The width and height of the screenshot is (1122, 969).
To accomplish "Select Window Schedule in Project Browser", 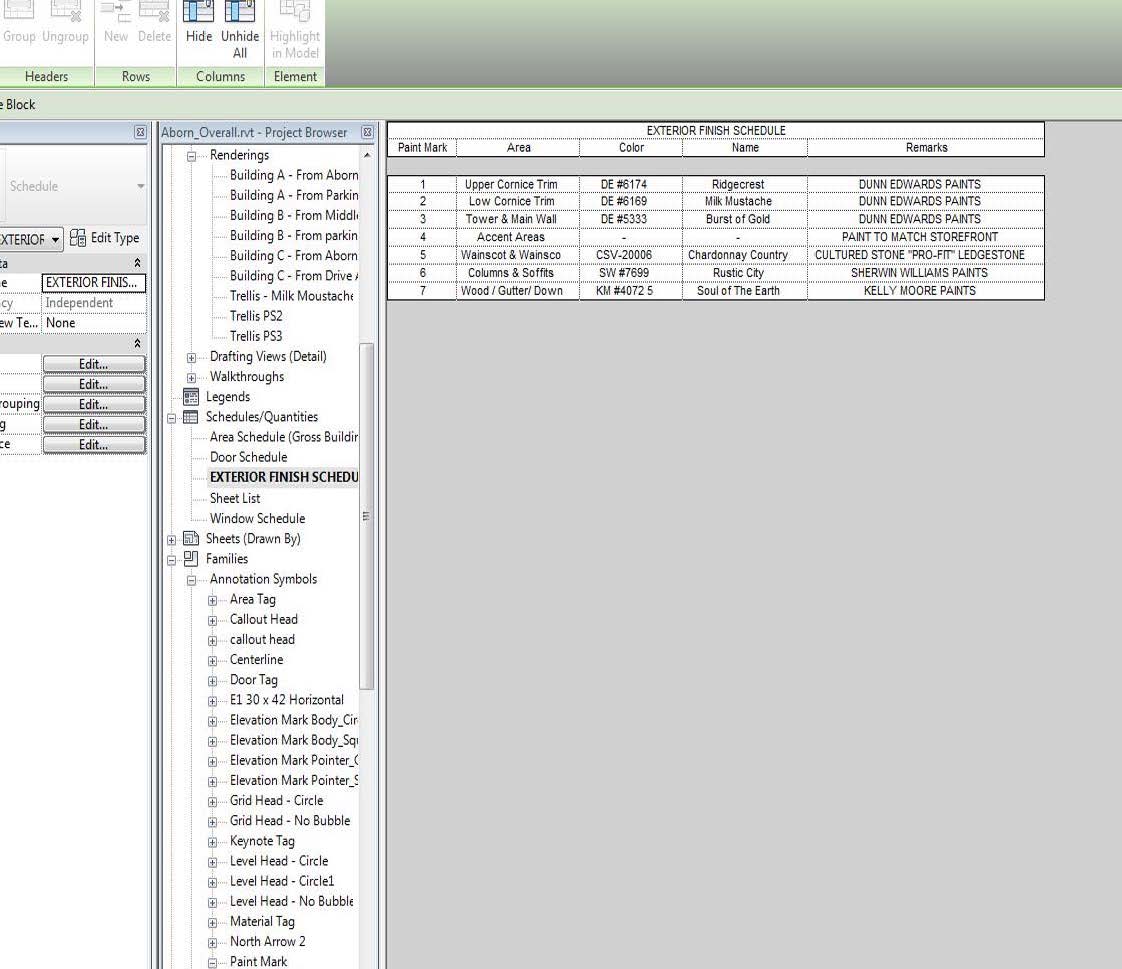I will pos(257,518).
